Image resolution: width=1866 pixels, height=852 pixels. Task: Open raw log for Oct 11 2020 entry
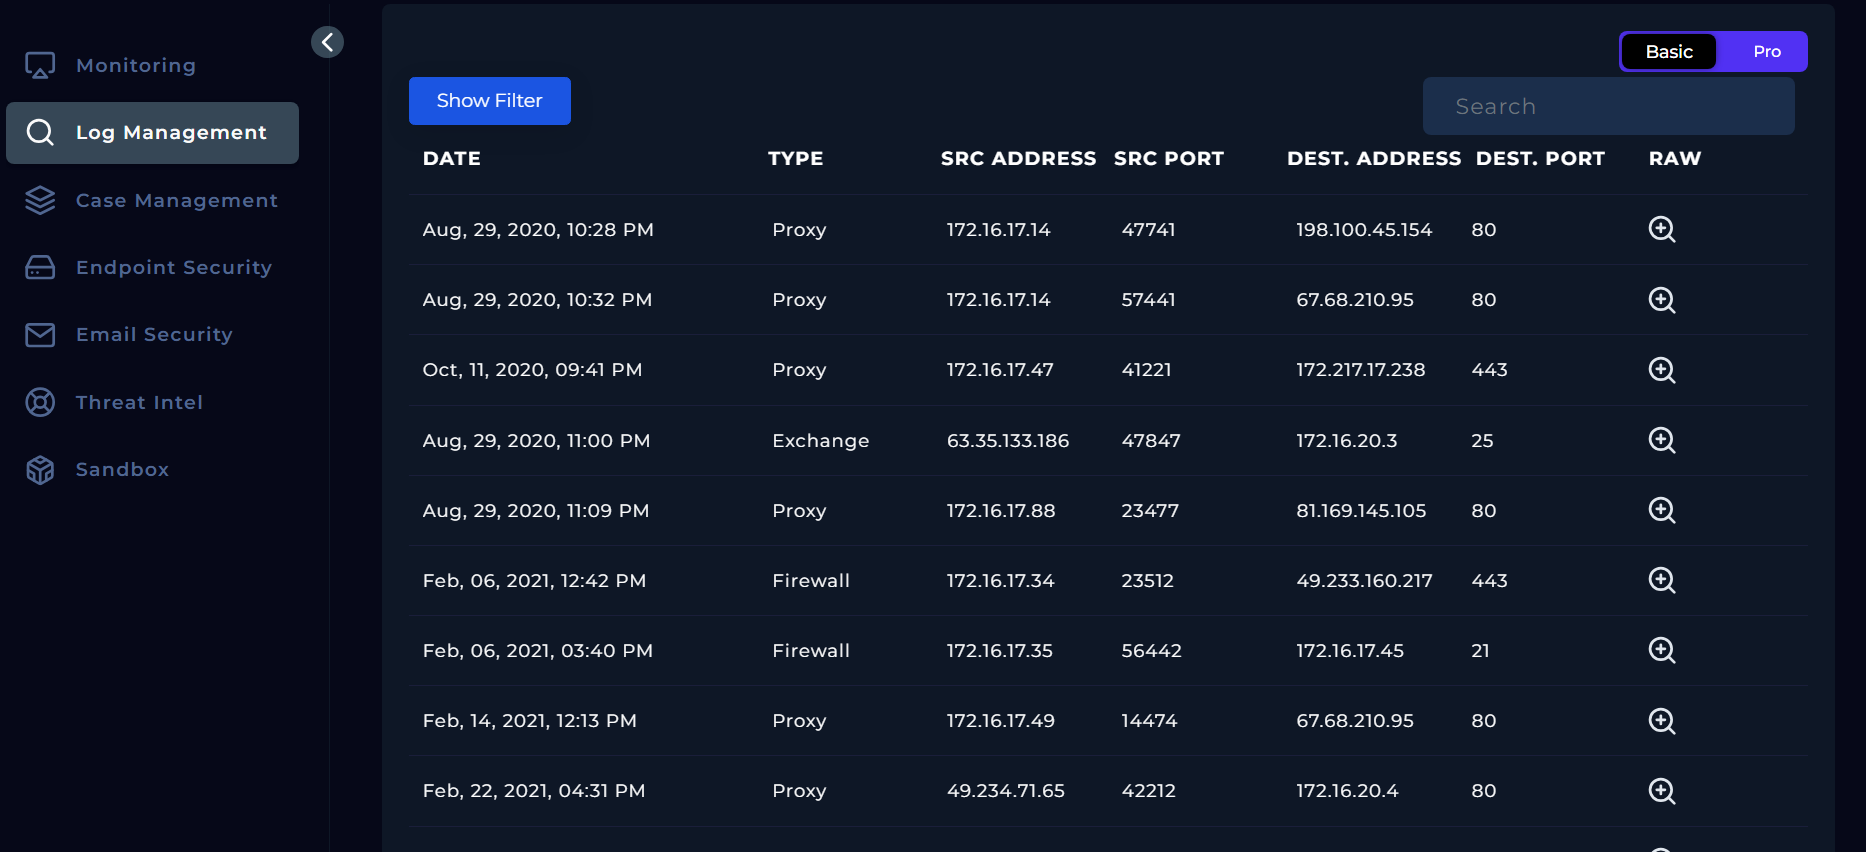pyautogui.click(x=1661, y=370)
